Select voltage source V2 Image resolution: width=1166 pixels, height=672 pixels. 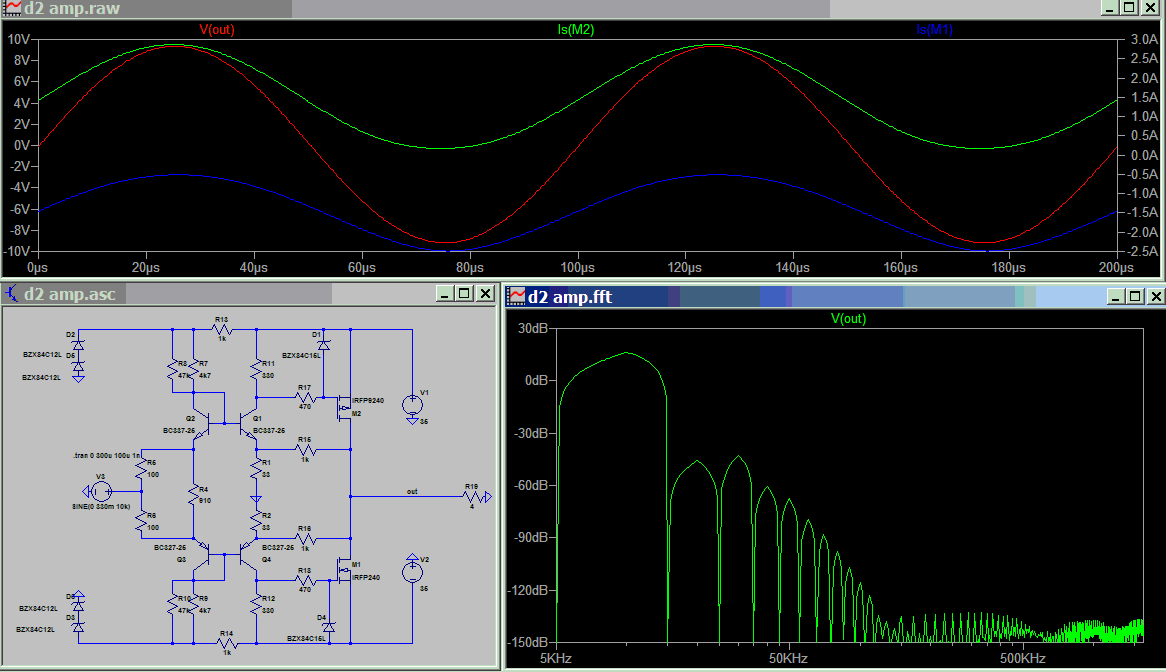pos(413,572)
